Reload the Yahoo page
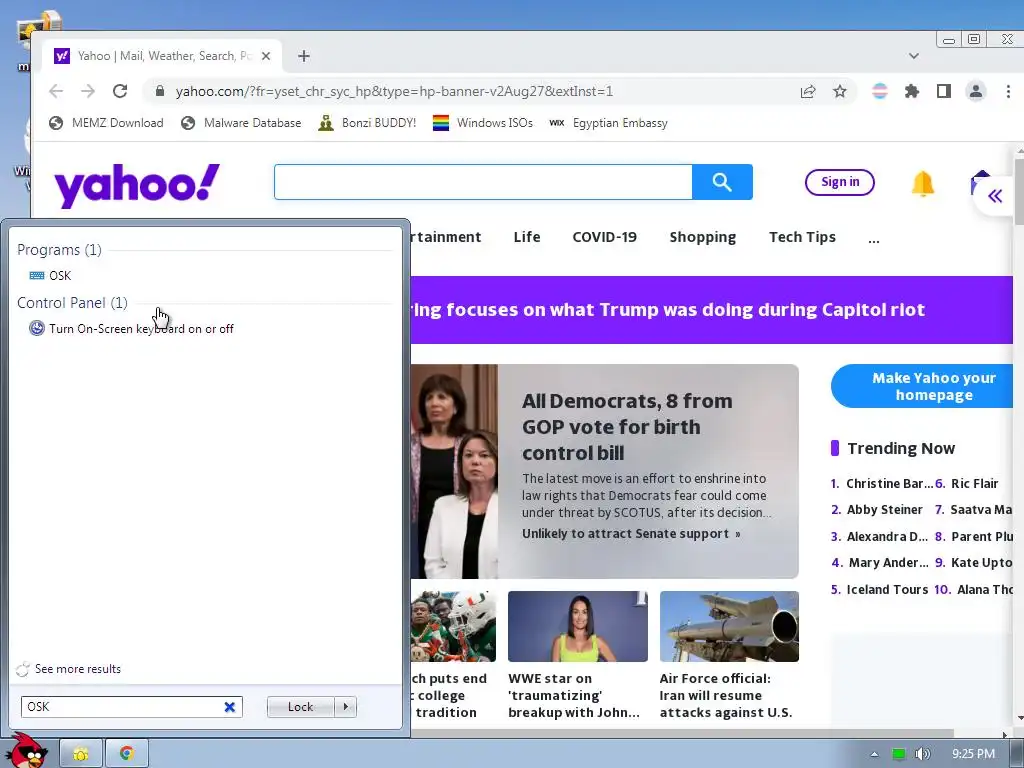Viewport: 1024px width, 768px height. click(120, 91)
